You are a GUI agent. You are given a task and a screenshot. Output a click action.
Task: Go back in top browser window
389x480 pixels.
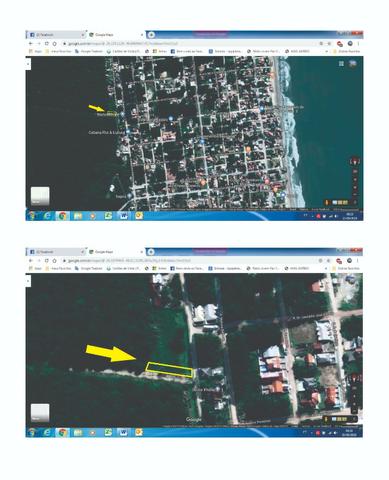31,44
